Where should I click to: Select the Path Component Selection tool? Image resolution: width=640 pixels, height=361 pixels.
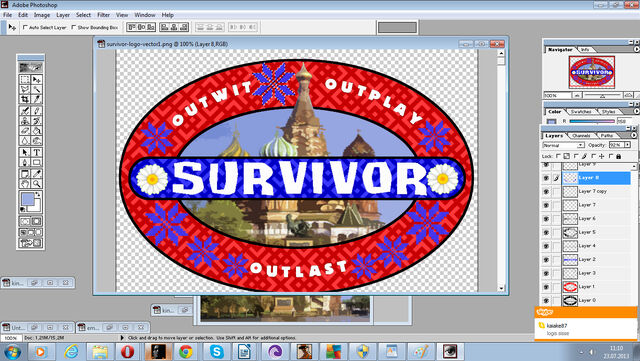[x=25, y=152]
